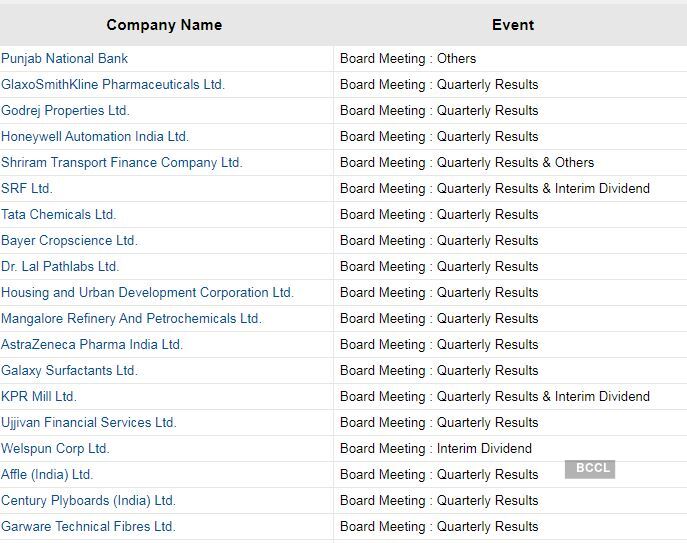Click Mangalore Refinery And Petrochemicals Ltd.
Image resolution: width=687 pixels, height=543 pixels.
coord(131,319)
